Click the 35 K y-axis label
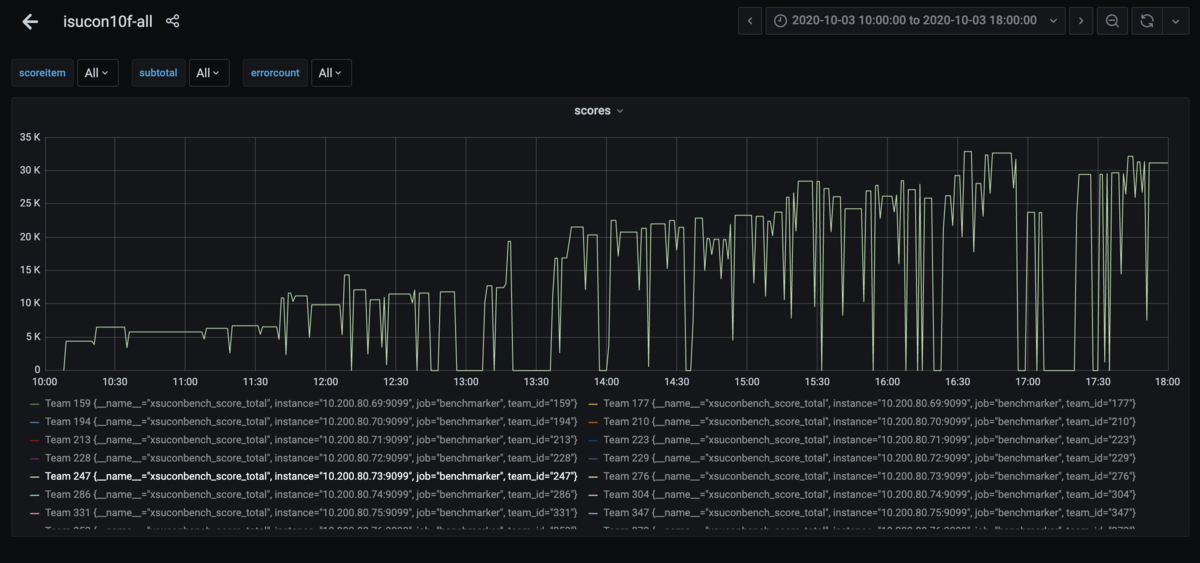Viewport: 1200px width, 563px height. click(30, 137)
